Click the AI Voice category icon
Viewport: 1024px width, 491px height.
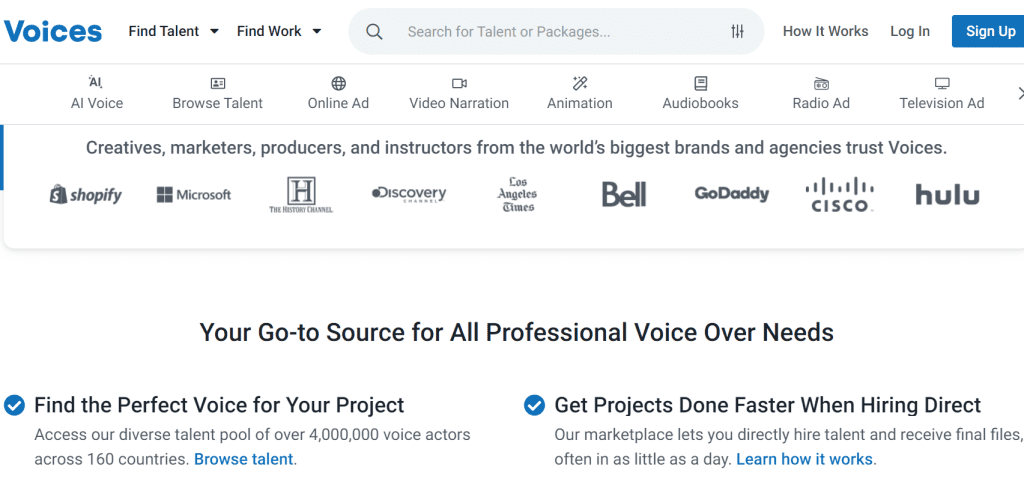coord(96,83)
